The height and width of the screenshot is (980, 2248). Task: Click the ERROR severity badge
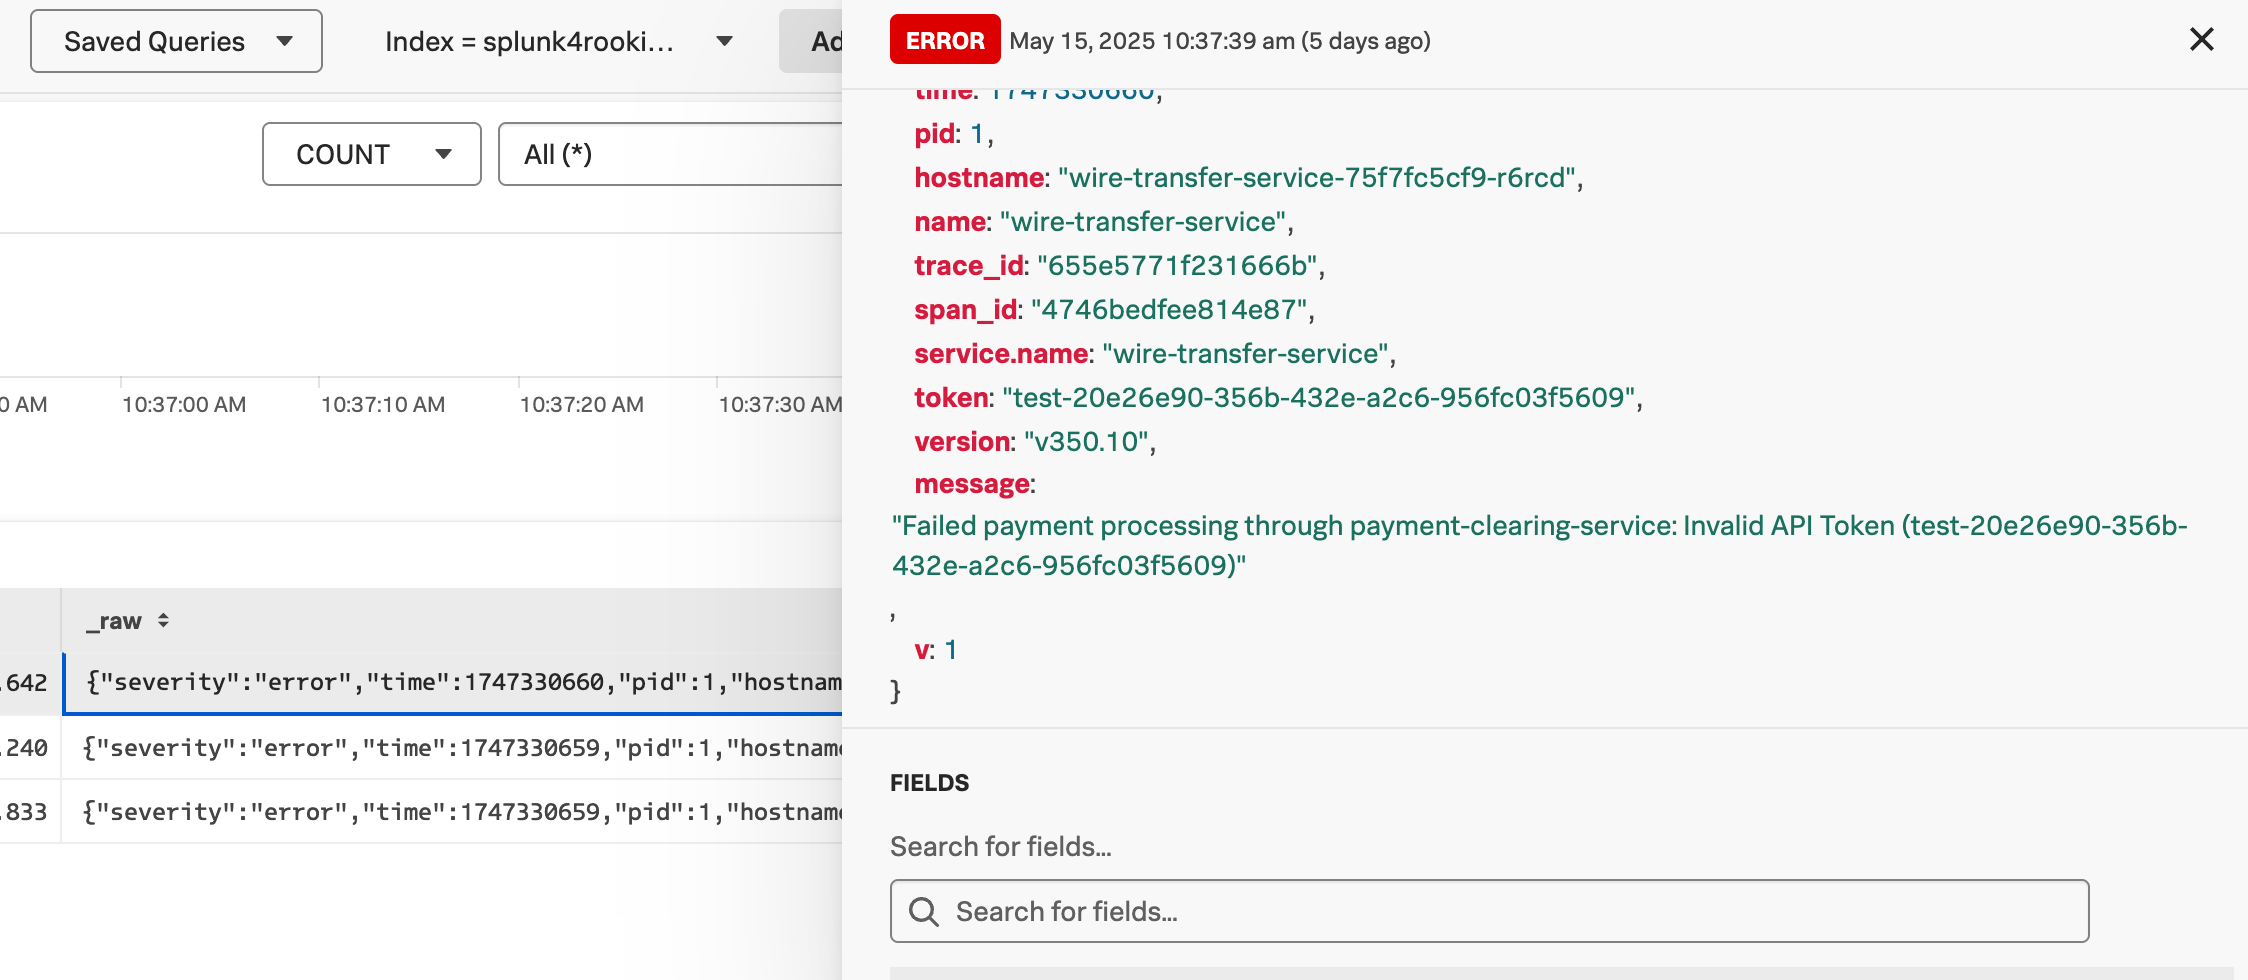(944, 39)
